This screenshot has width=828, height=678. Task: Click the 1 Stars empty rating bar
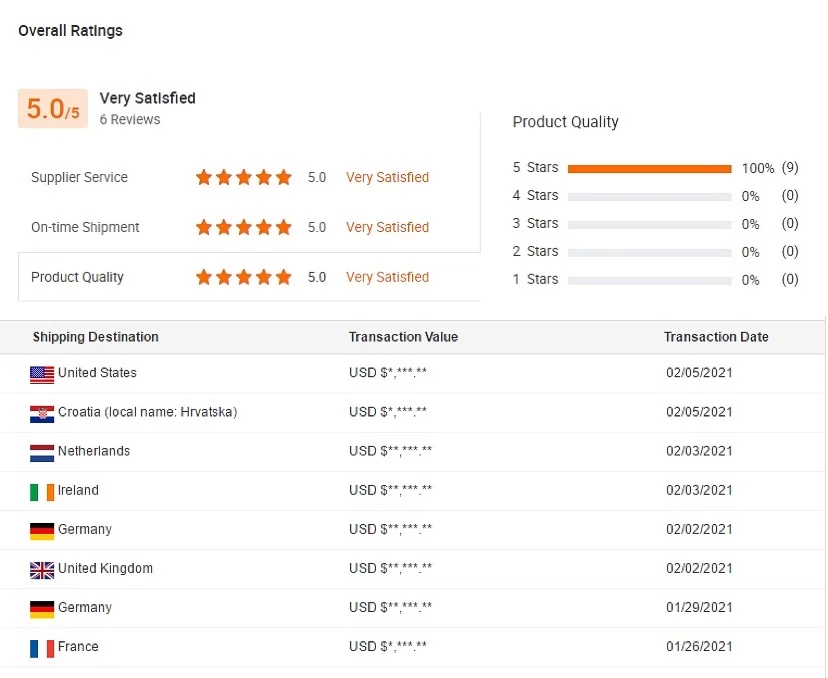click(649, 280)
